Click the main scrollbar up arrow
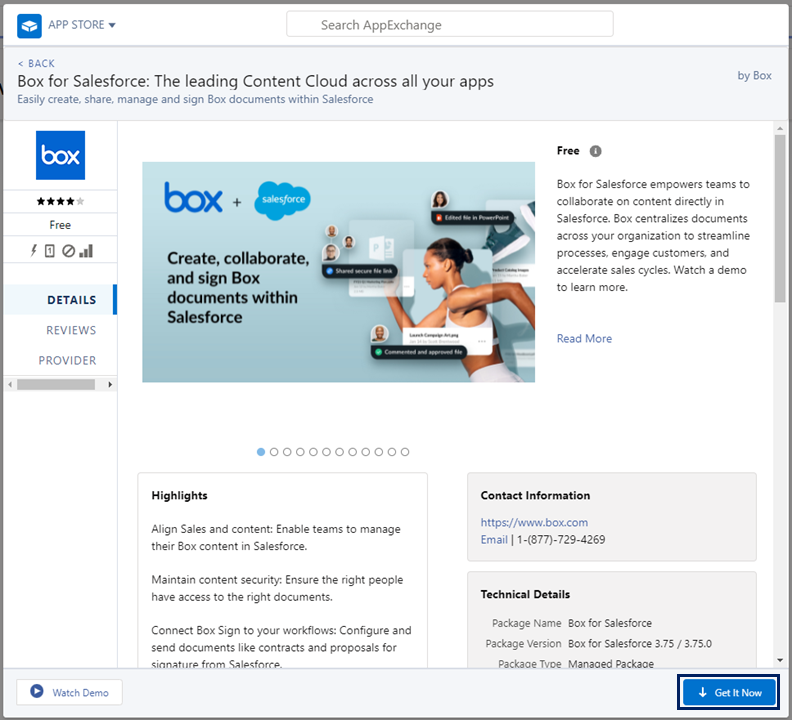The height and width of the screenshot is (720, 792). coord(780,129)
